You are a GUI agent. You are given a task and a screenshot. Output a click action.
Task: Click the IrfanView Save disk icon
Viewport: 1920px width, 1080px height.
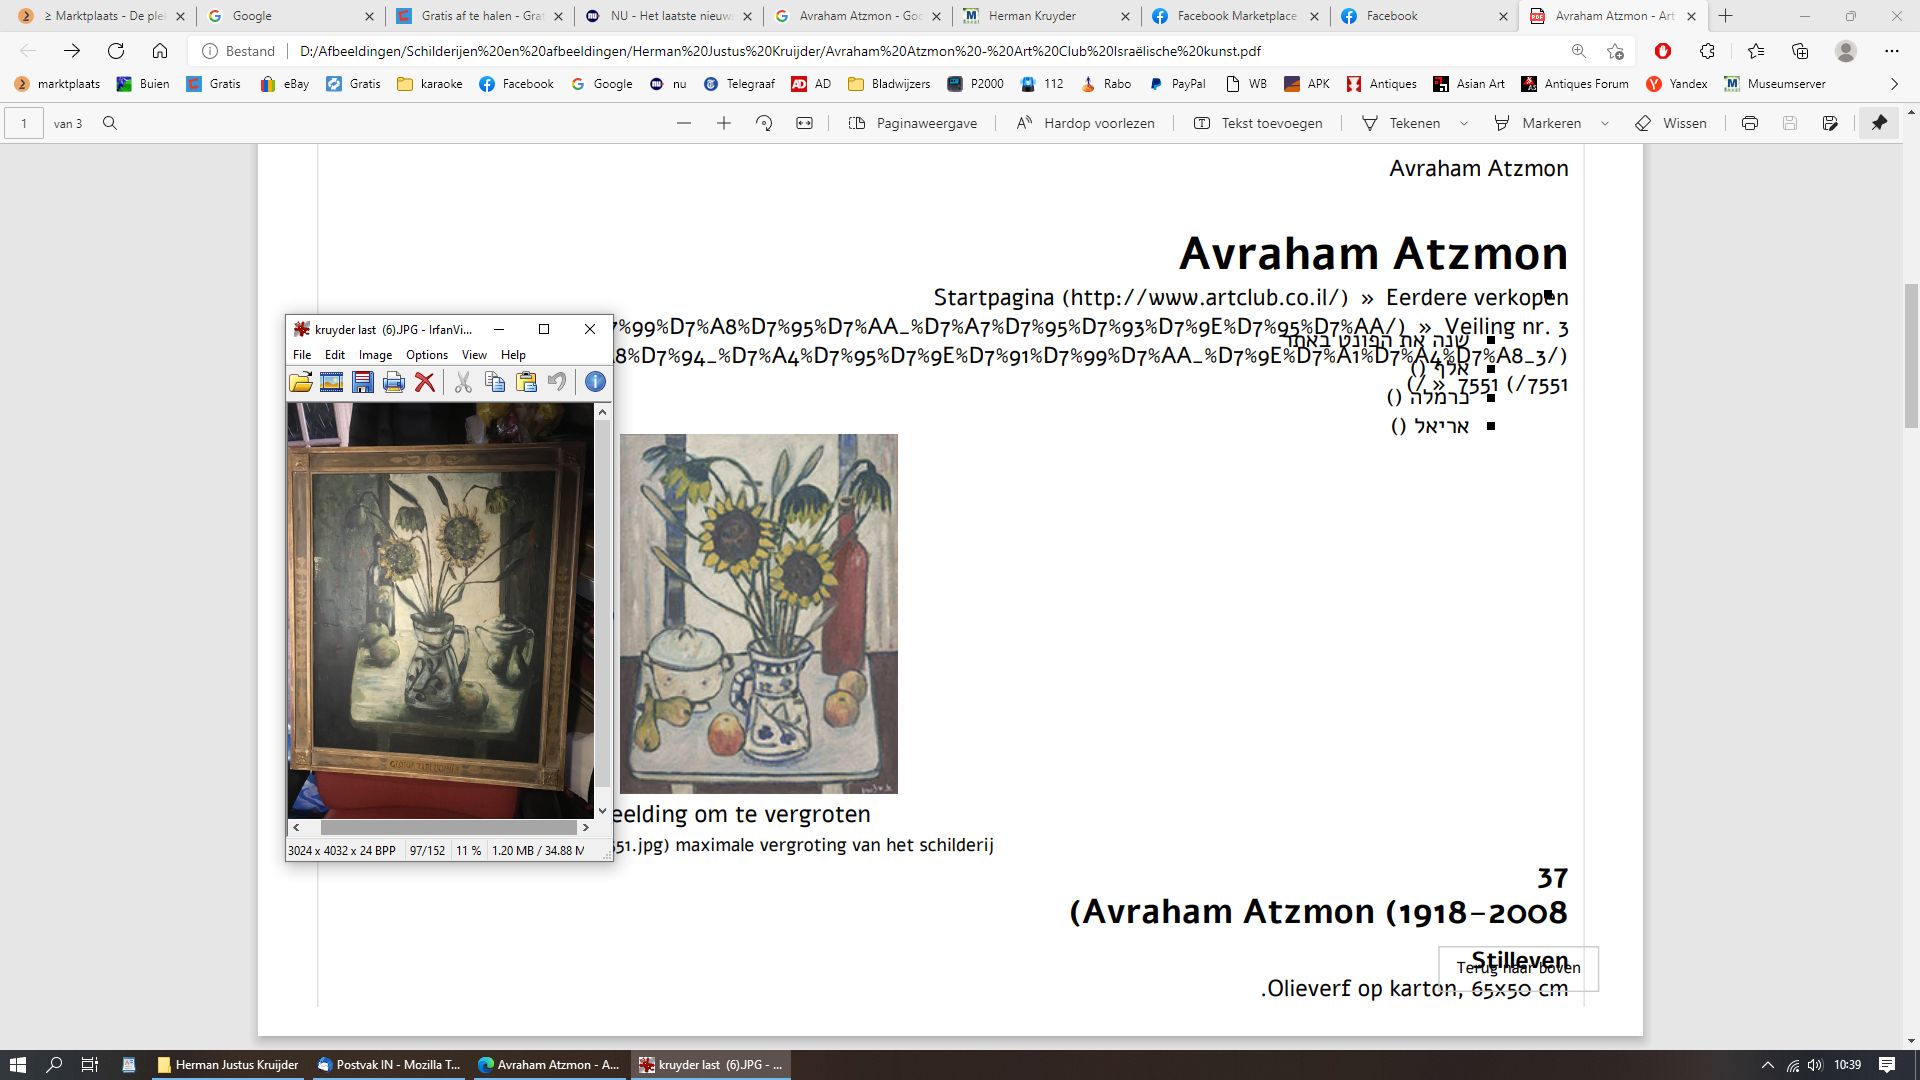363,382
